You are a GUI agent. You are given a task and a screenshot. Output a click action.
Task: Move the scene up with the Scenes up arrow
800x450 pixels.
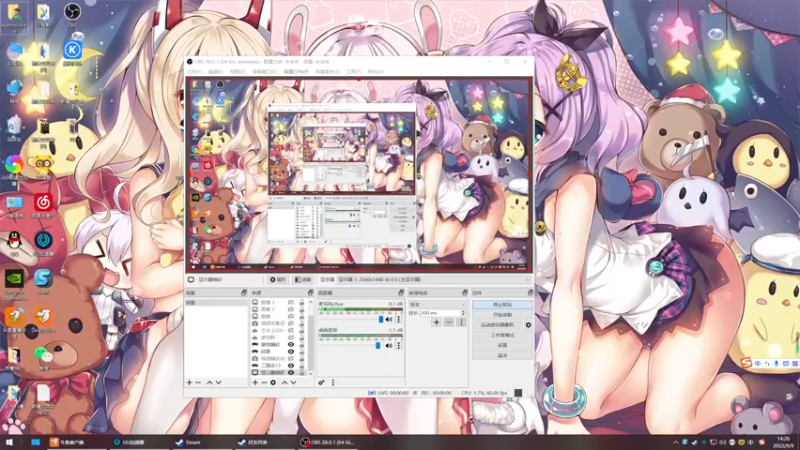click(209, 382)
